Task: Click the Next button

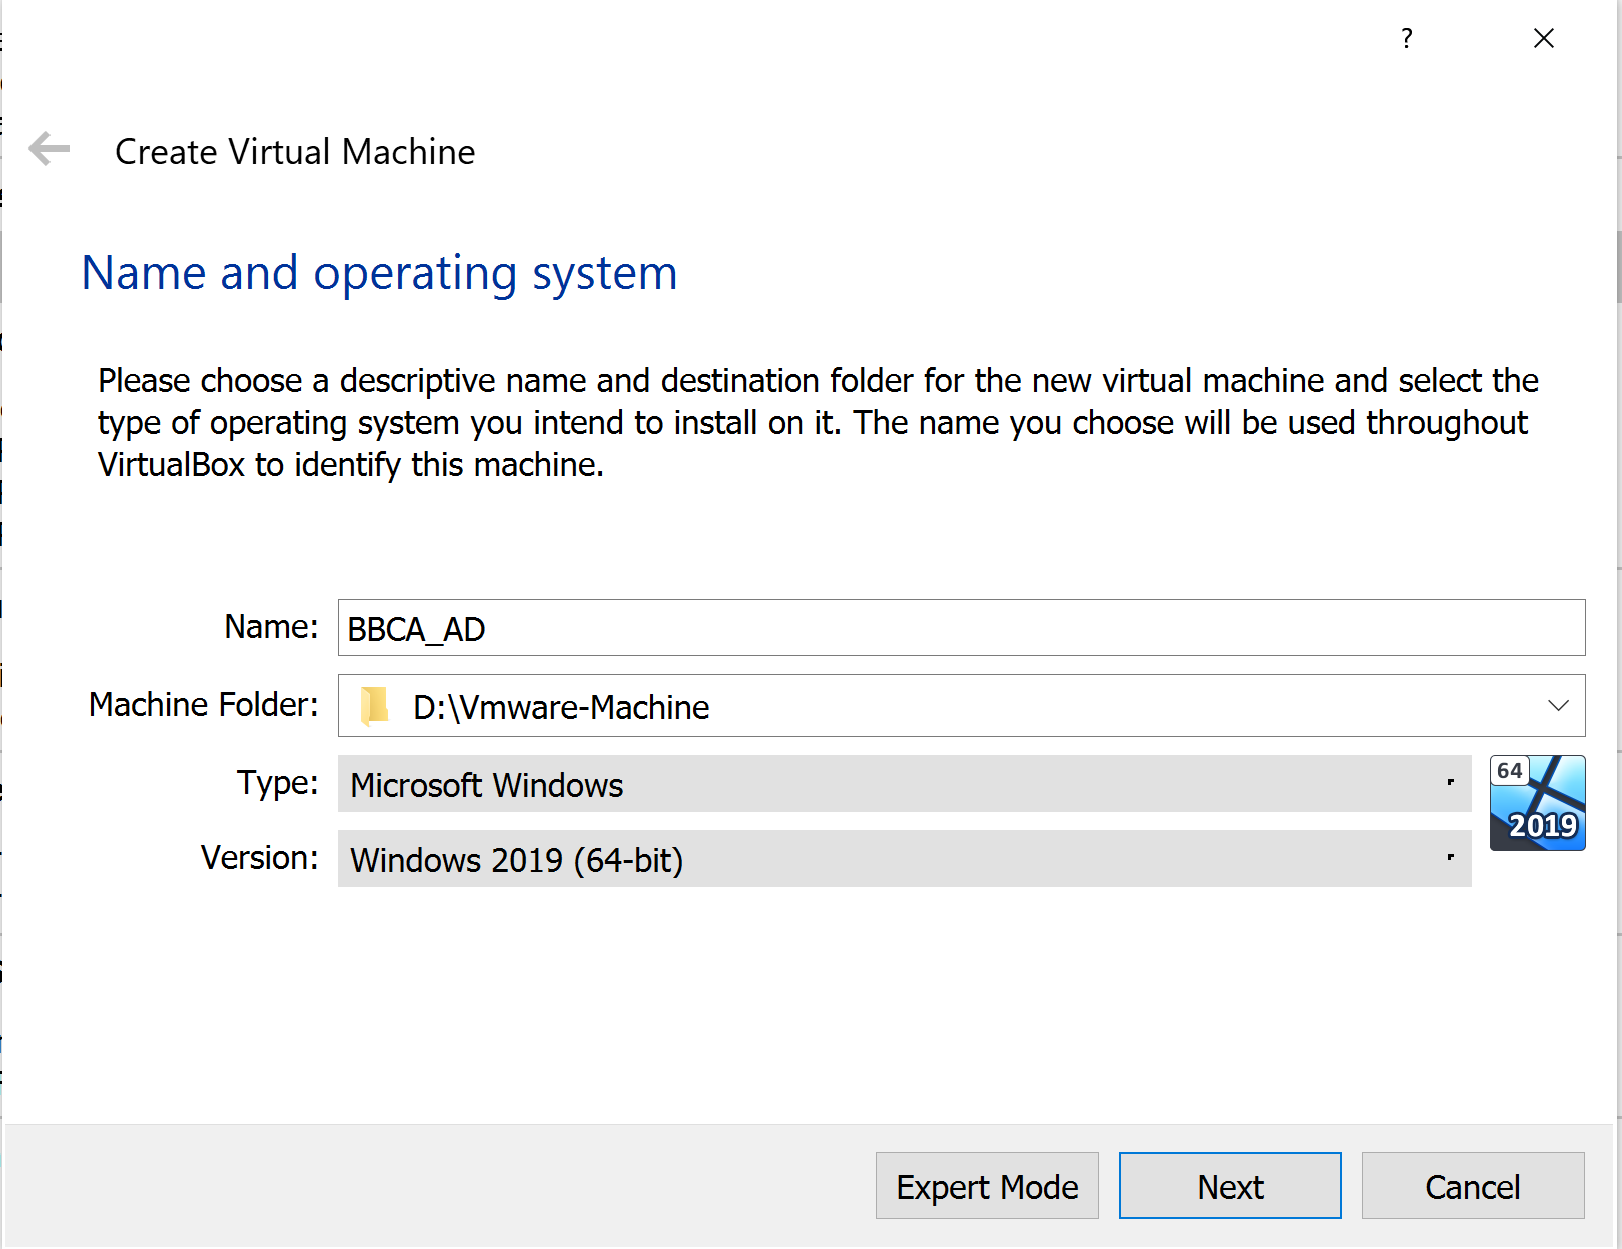Action: [1230, 1186]
